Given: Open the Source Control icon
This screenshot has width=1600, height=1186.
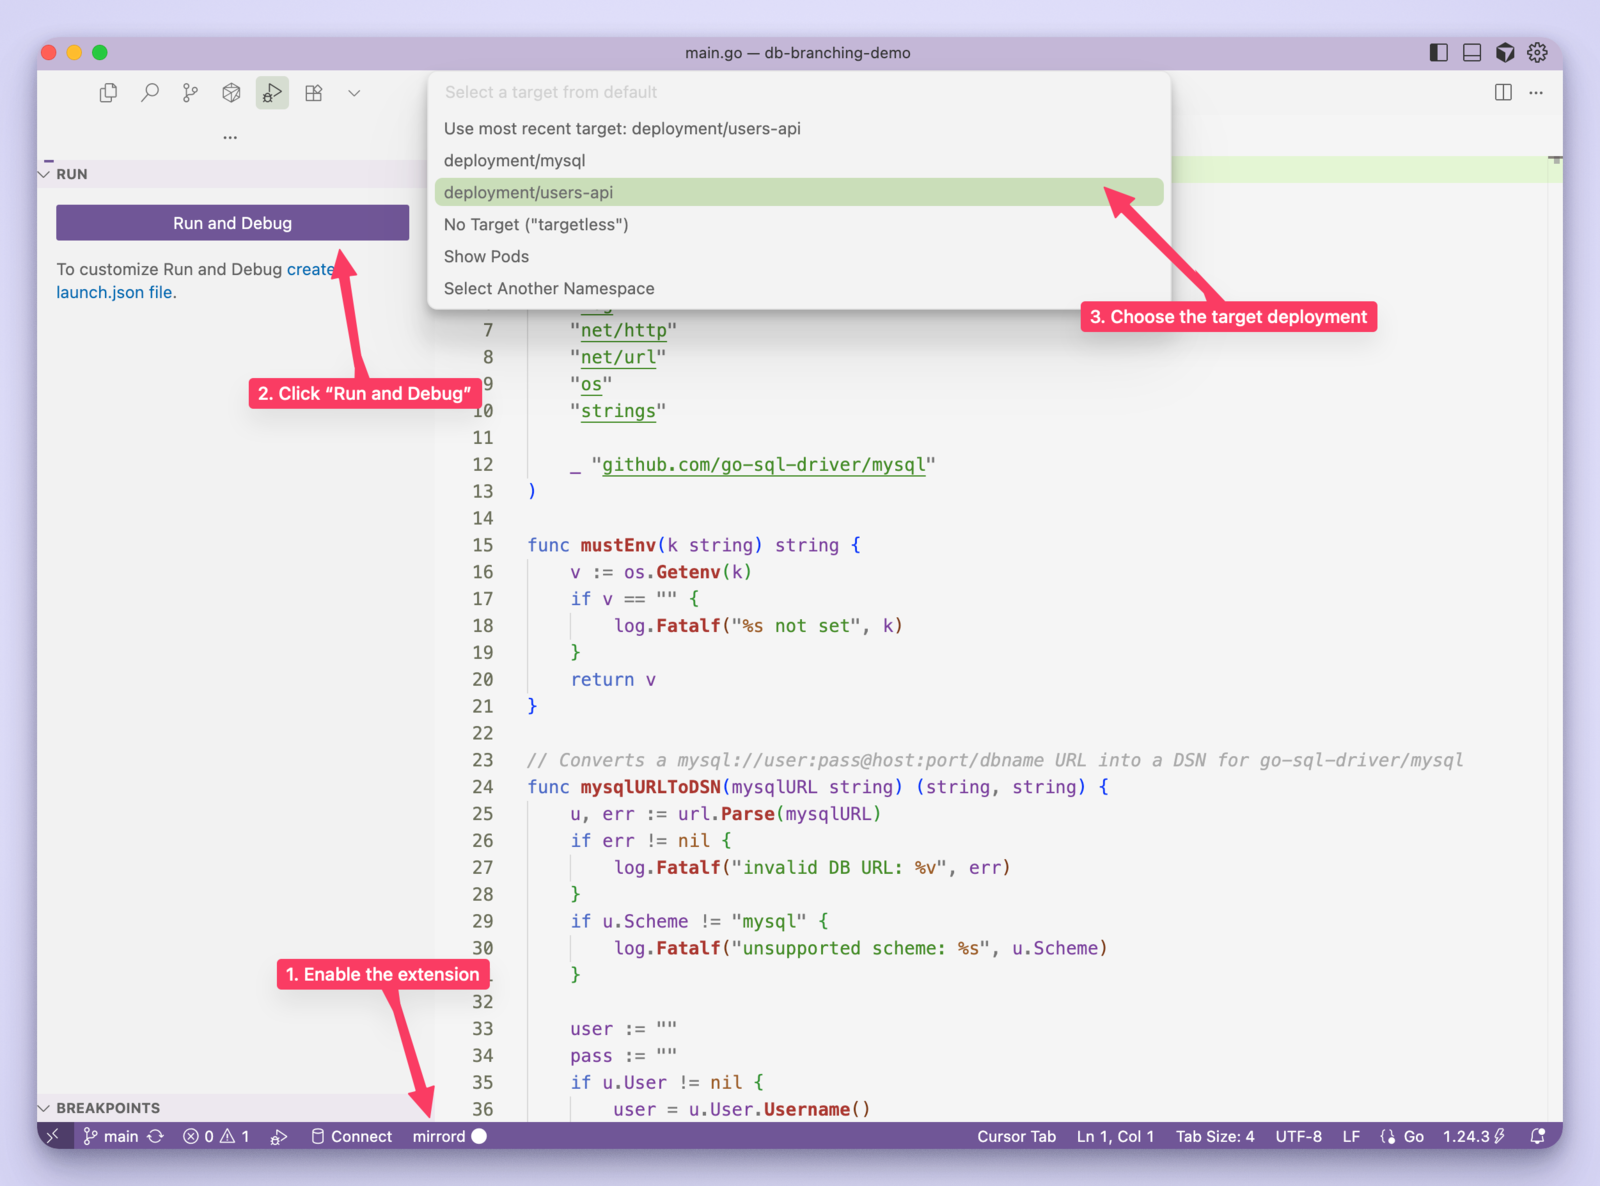Looking at the screenshot, I should coord(190,93).
